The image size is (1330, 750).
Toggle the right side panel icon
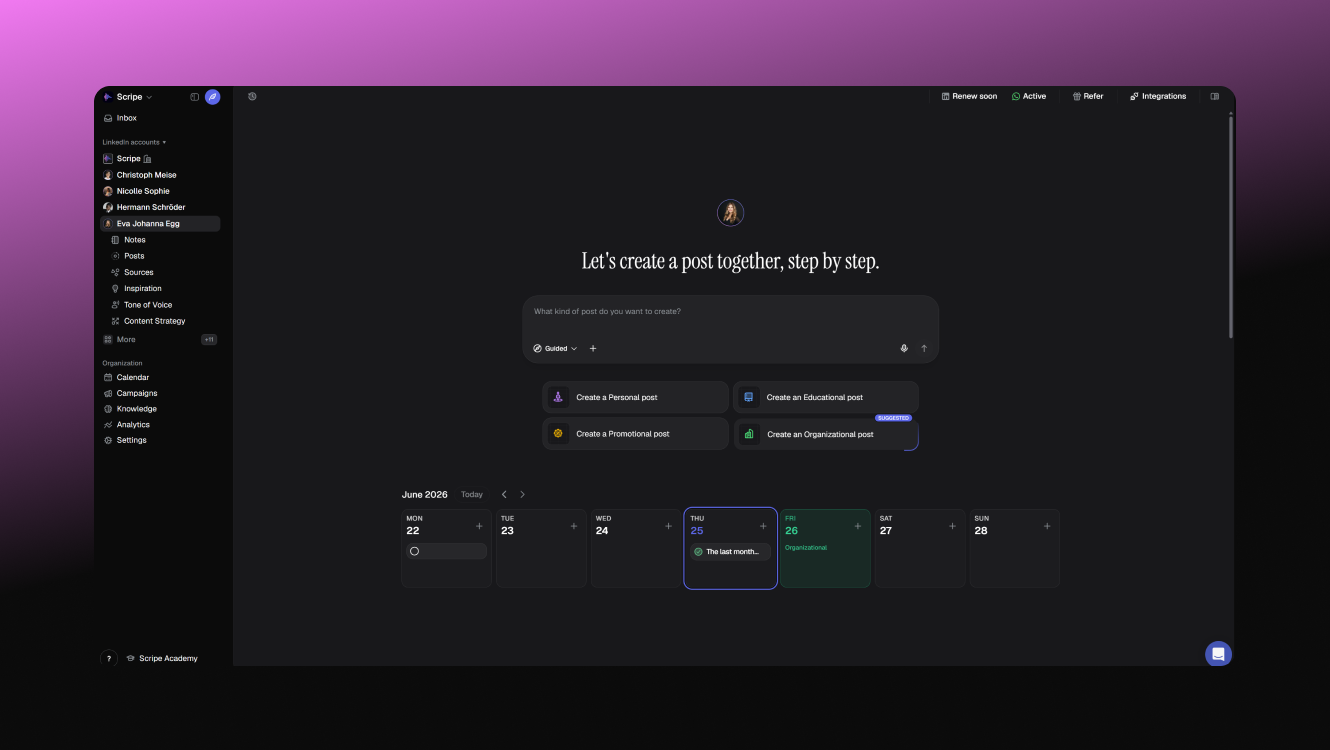pos(1215,97)
